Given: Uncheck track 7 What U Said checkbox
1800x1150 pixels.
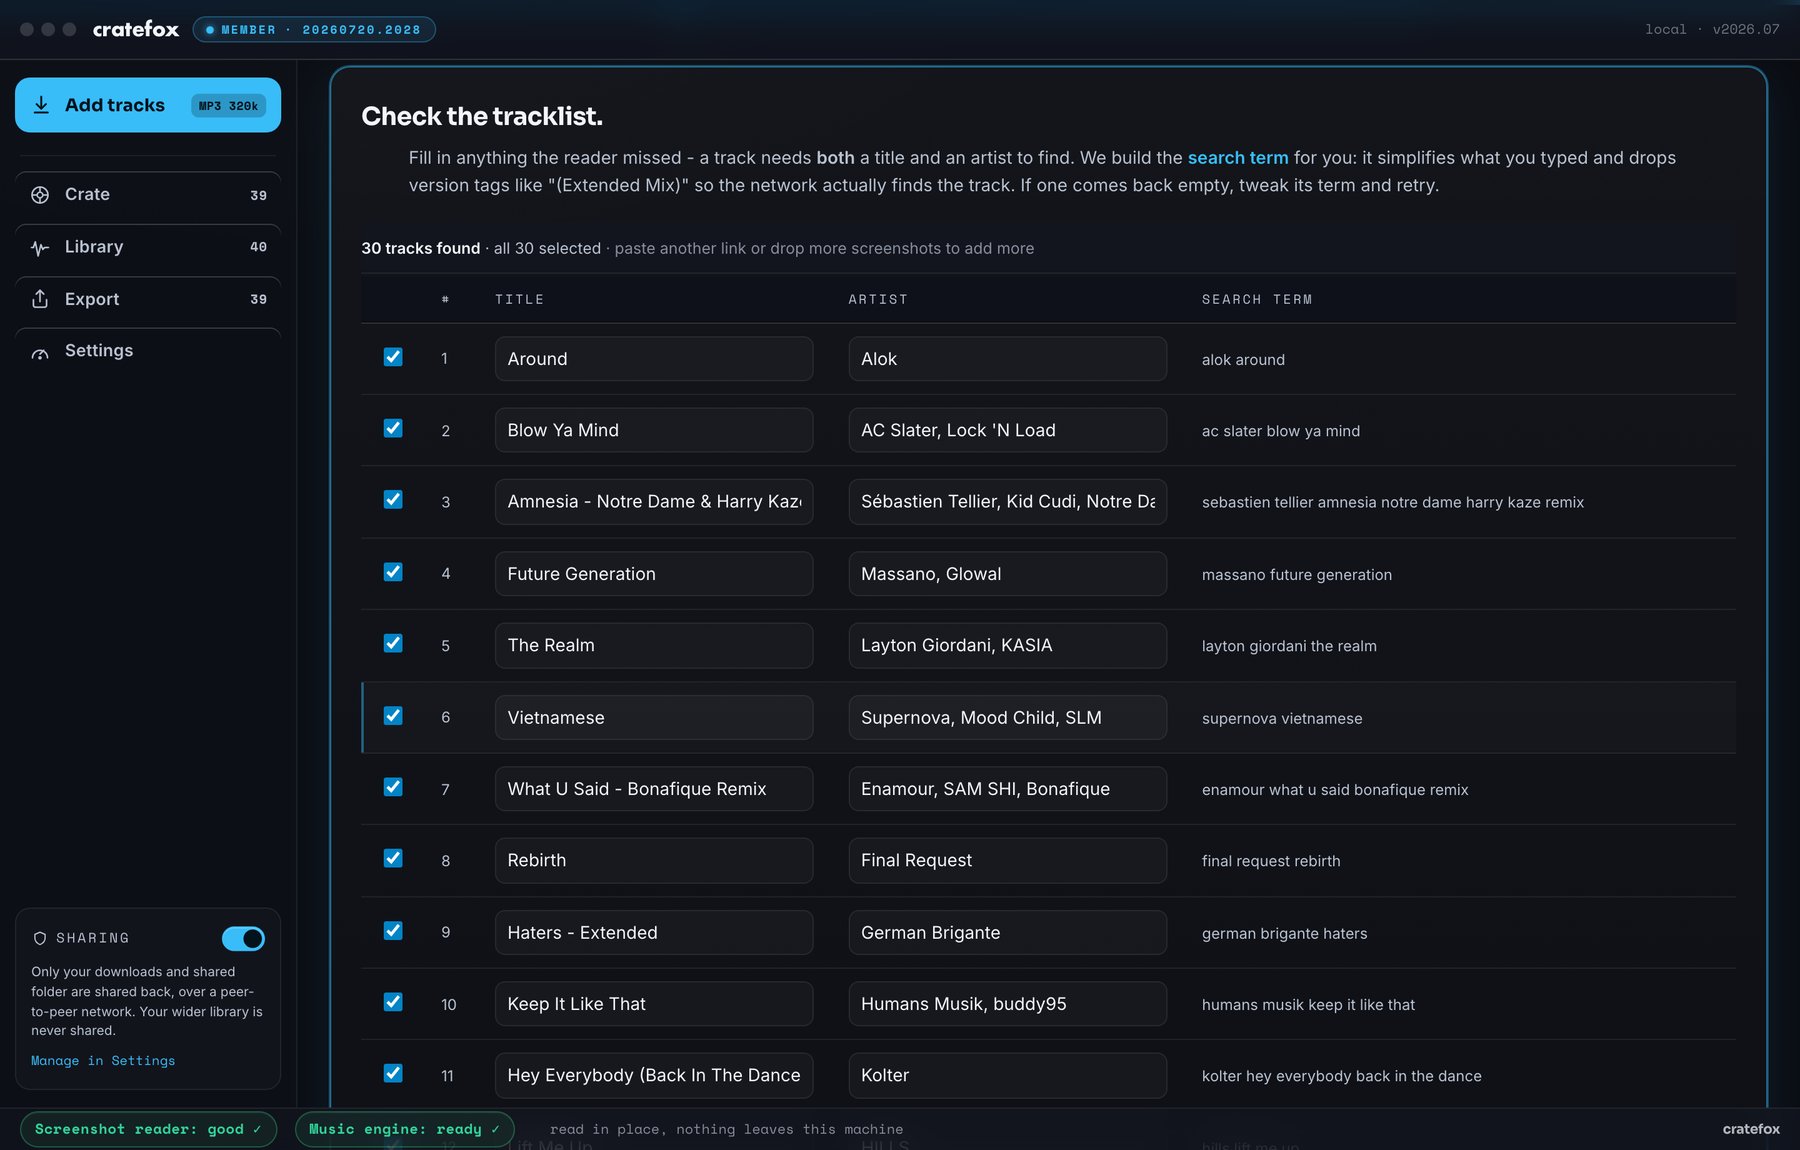Looking at the screenshot, I should point(393,787).
